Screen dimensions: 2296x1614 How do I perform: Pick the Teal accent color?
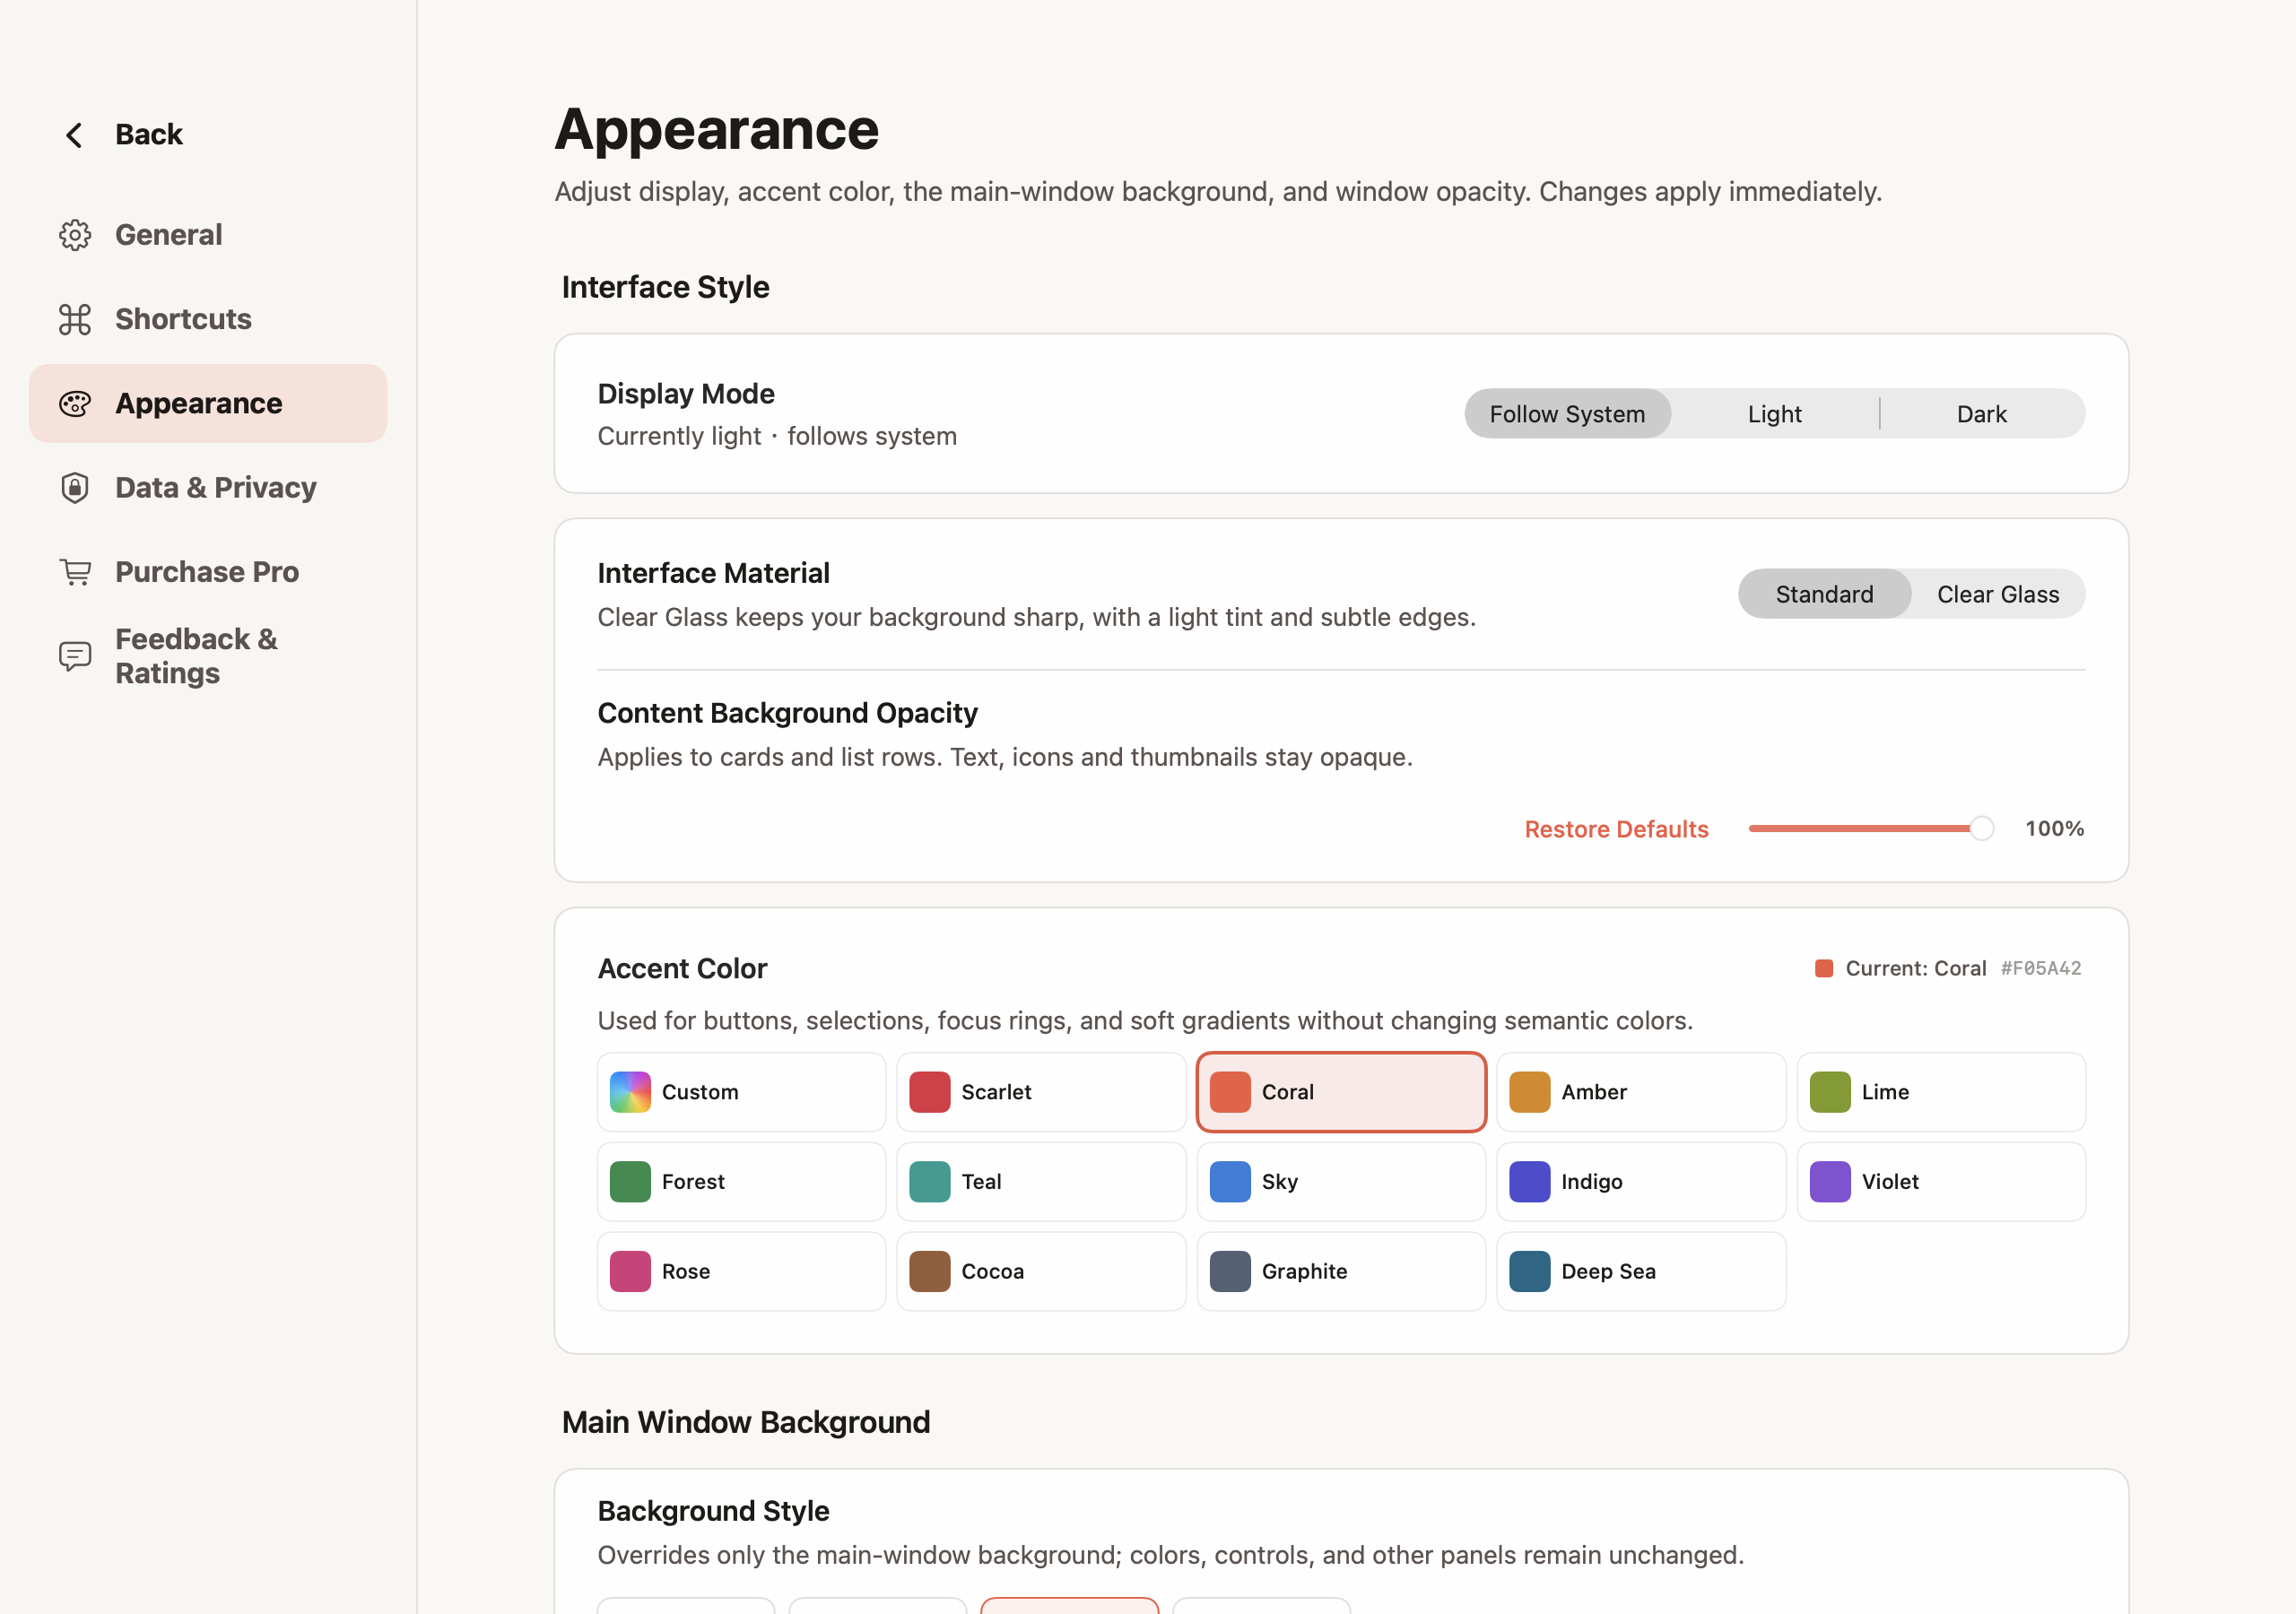1041,1182
